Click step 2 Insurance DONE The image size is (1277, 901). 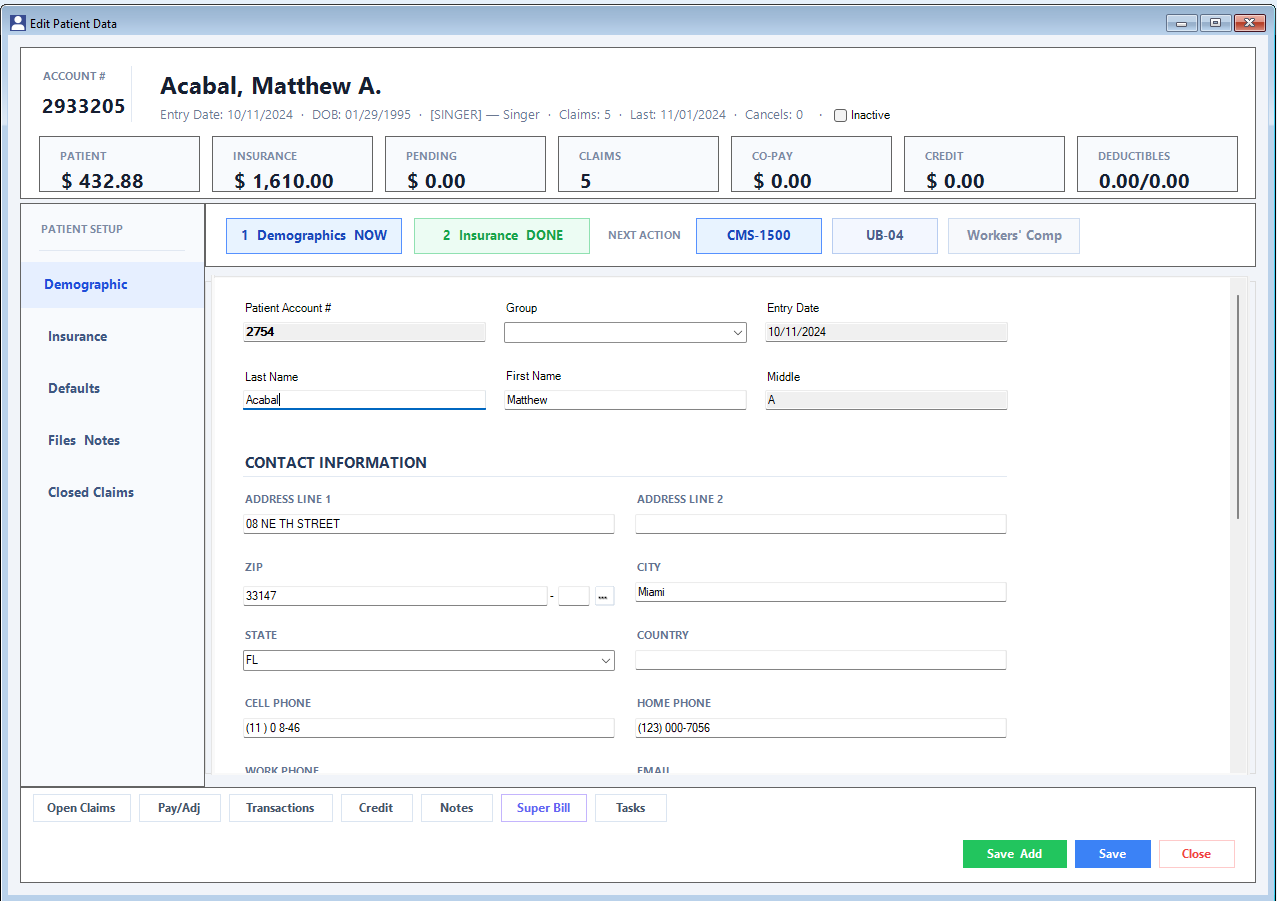click(502, 236)
